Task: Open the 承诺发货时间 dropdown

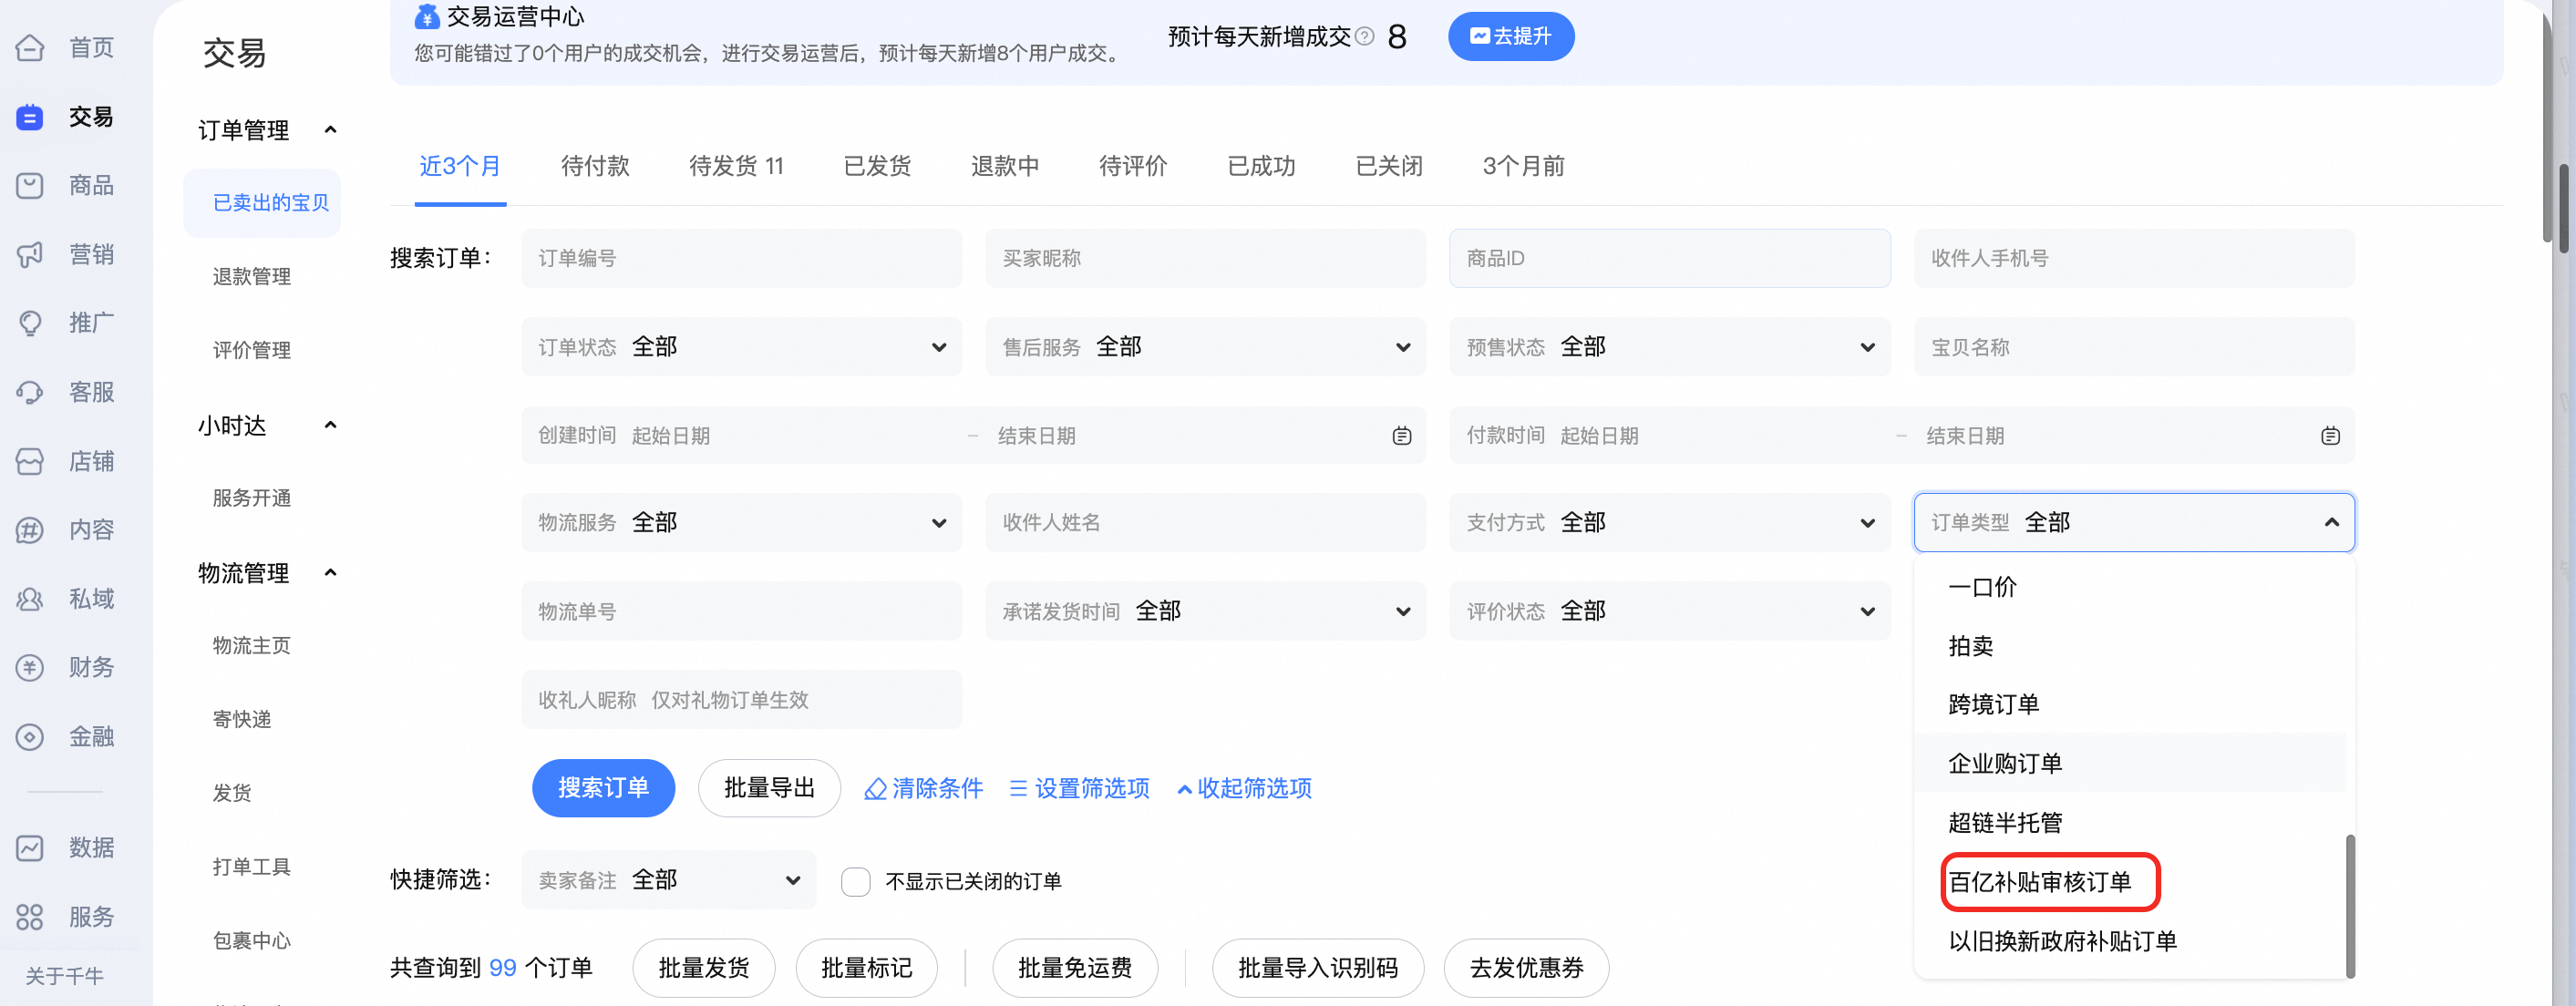Action: [x=1205, y=611]
